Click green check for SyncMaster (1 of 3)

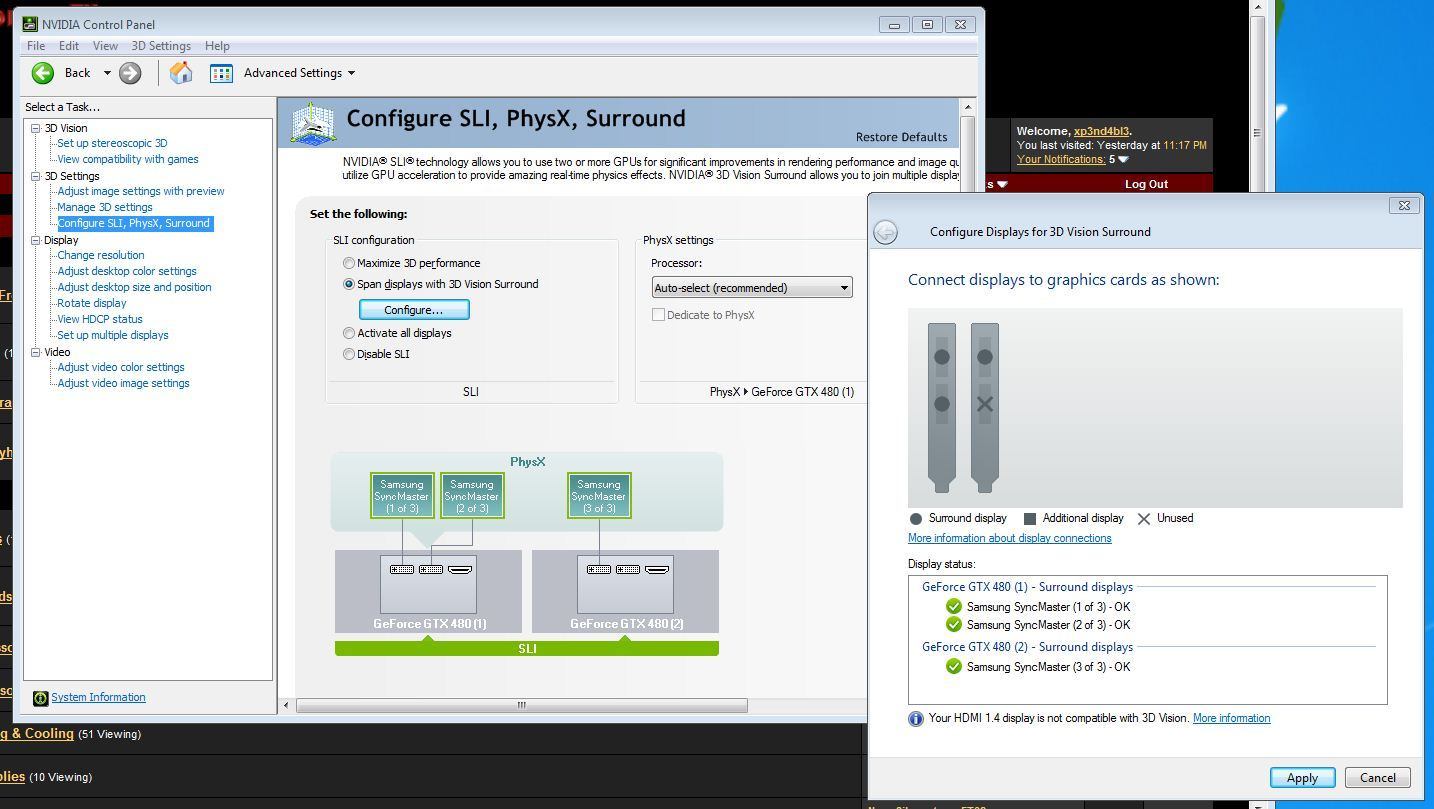(953, 607)
